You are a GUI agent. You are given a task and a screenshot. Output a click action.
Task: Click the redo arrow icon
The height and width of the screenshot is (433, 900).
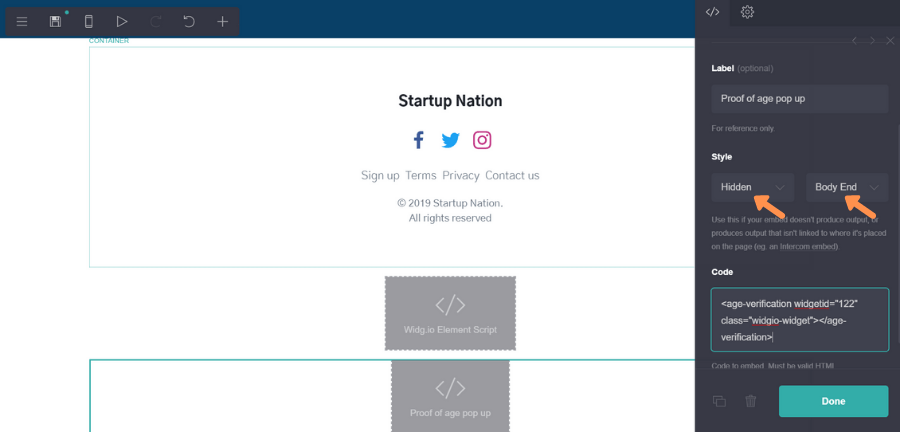pyautogui.click(x=156, y=22)
